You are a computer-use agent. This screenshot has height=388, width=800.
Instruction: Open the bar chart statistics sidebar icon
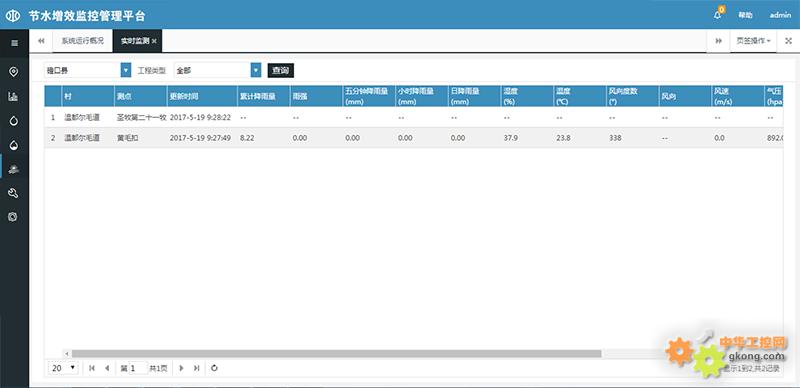pyautogui.click(x=14, y=96)
